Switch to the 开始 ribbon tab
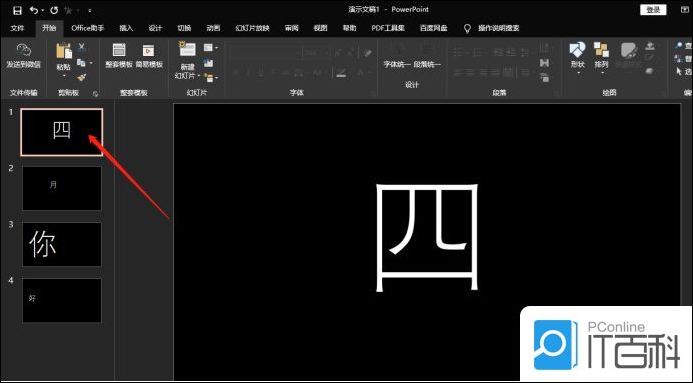The height and width of the screenshot is (383, 693). (x=49, y=28)
